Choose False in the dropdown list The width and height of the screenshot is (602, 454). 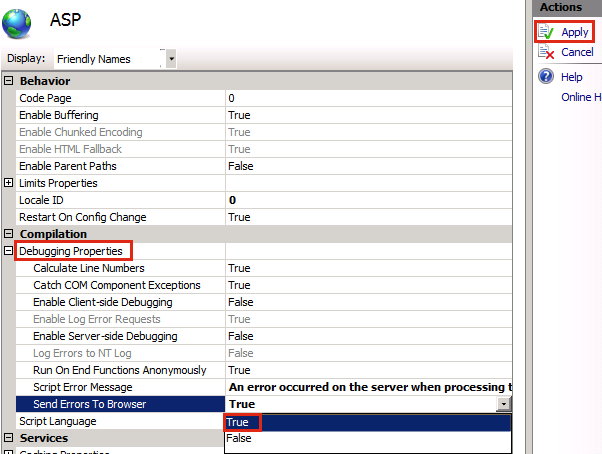tap(367, 438)
